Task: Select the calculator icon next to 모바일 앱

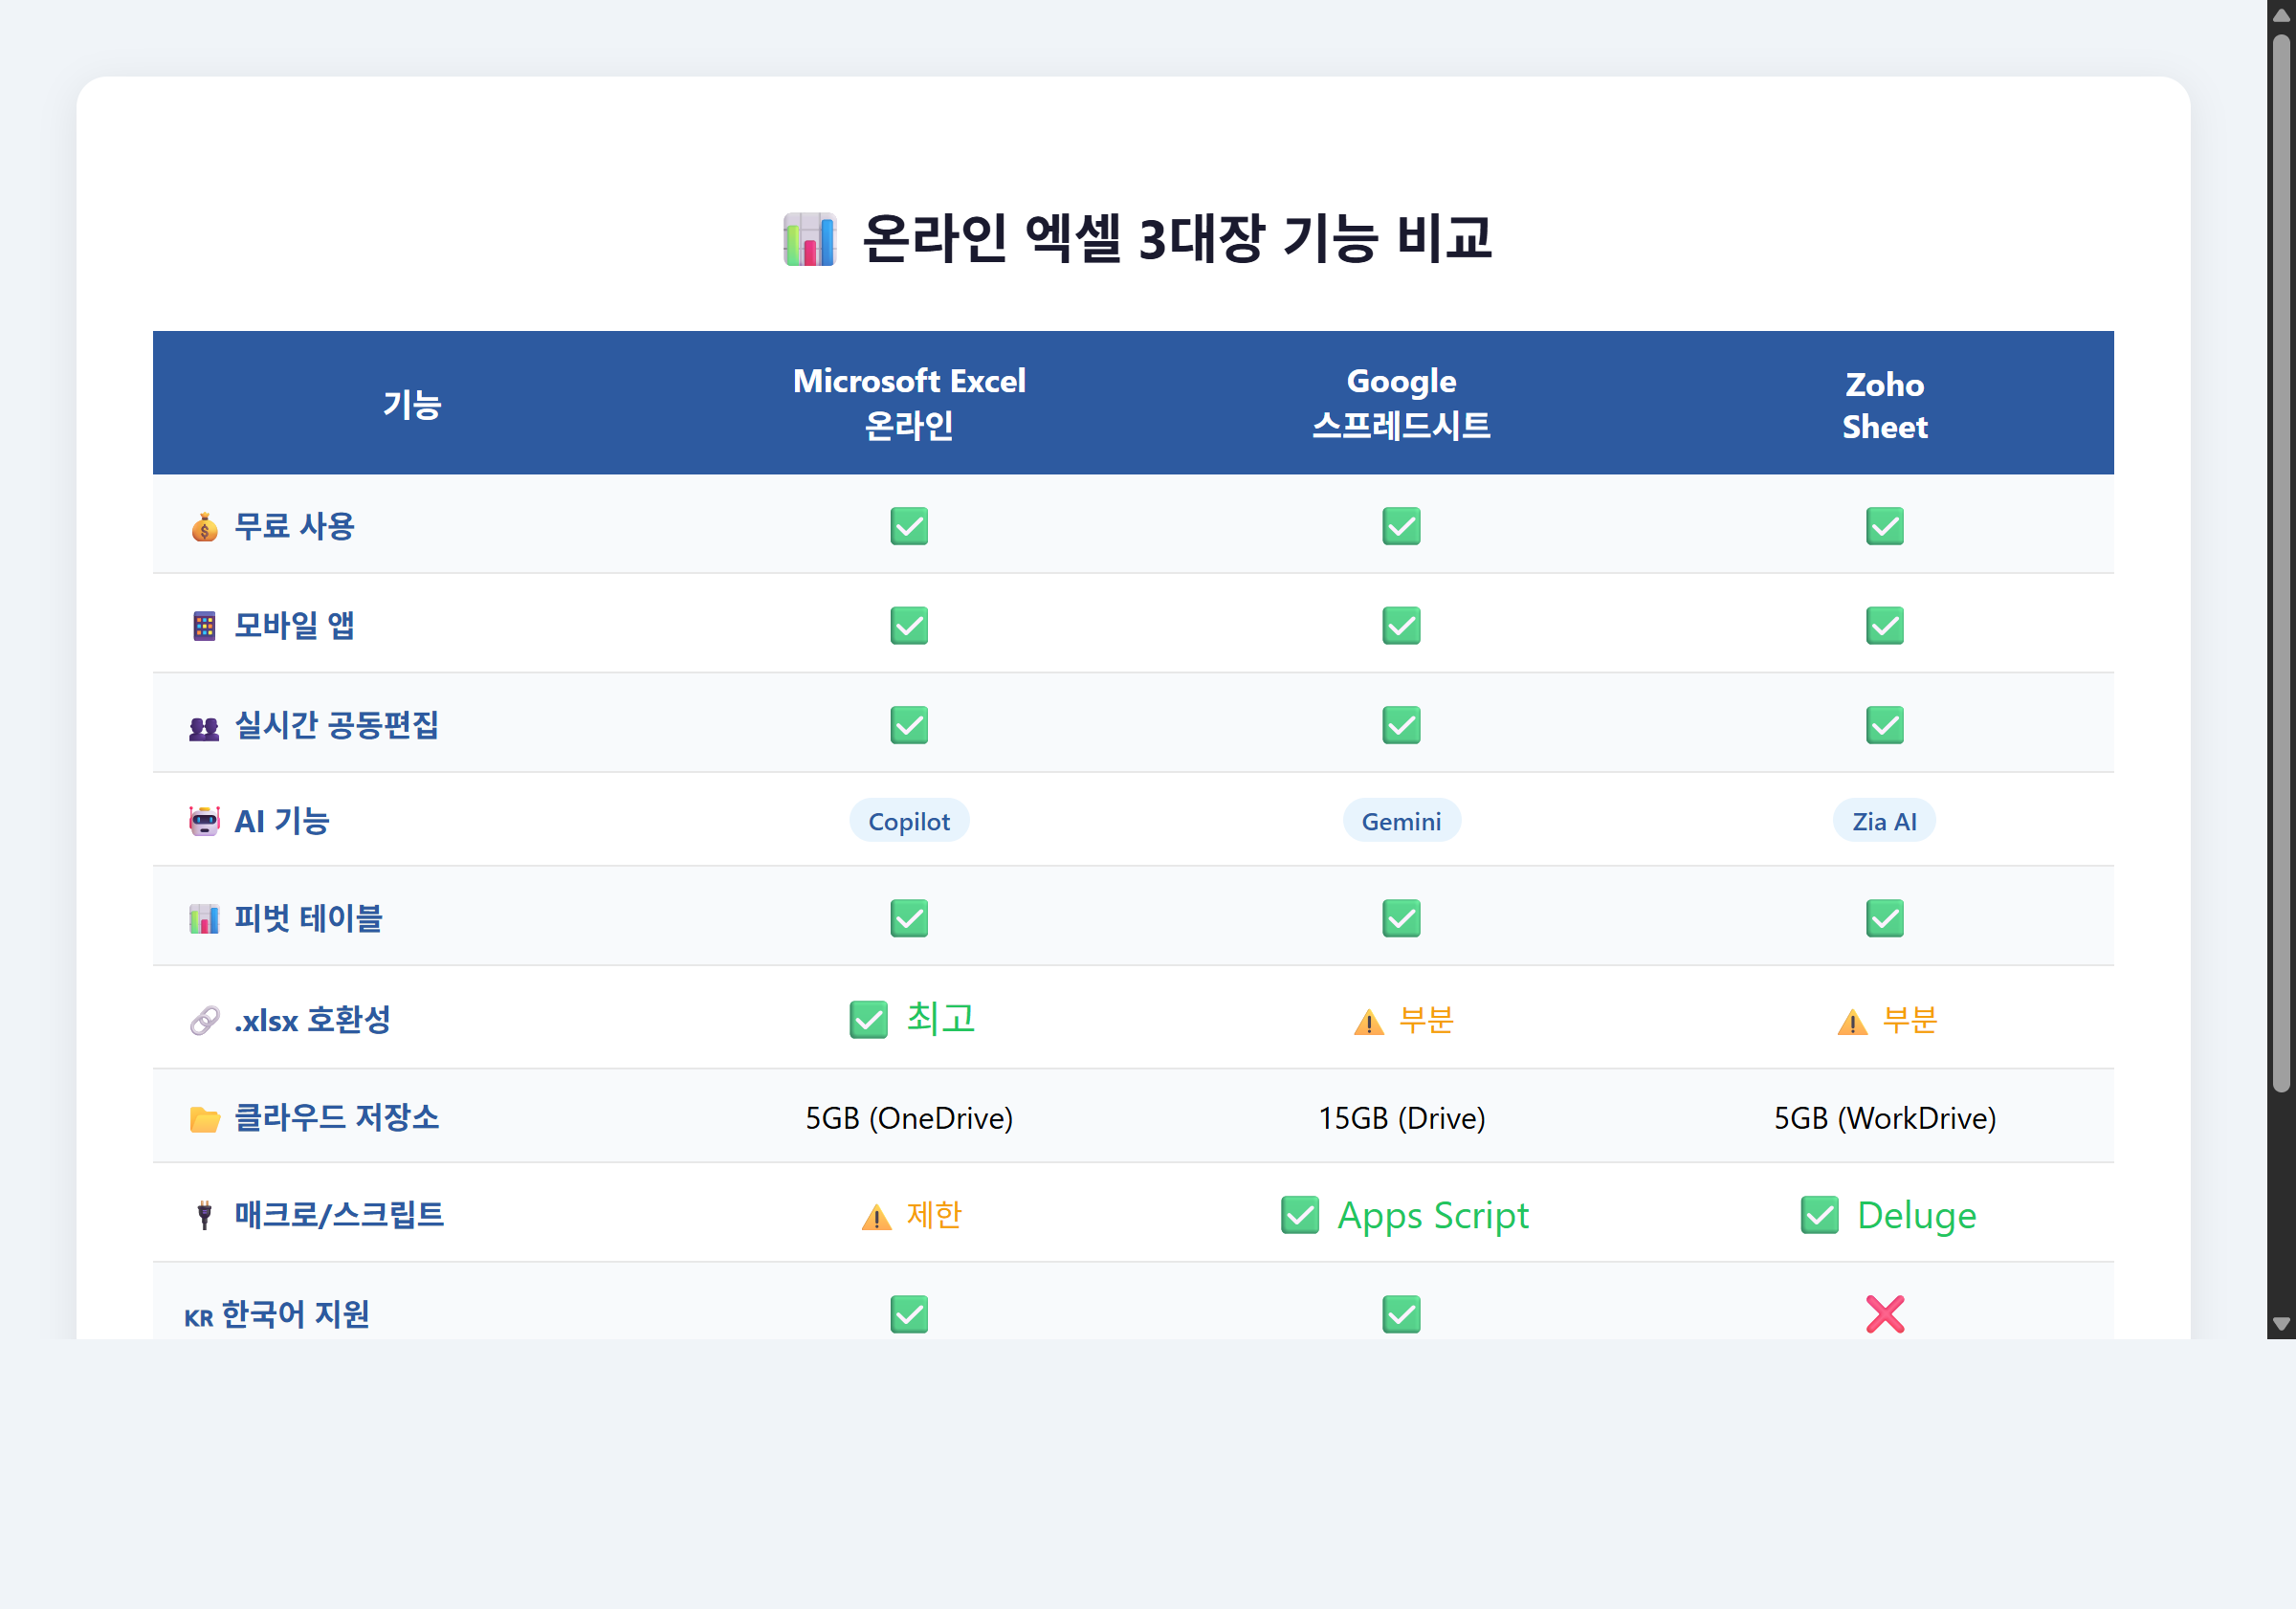Action: [x=204, y=625]
